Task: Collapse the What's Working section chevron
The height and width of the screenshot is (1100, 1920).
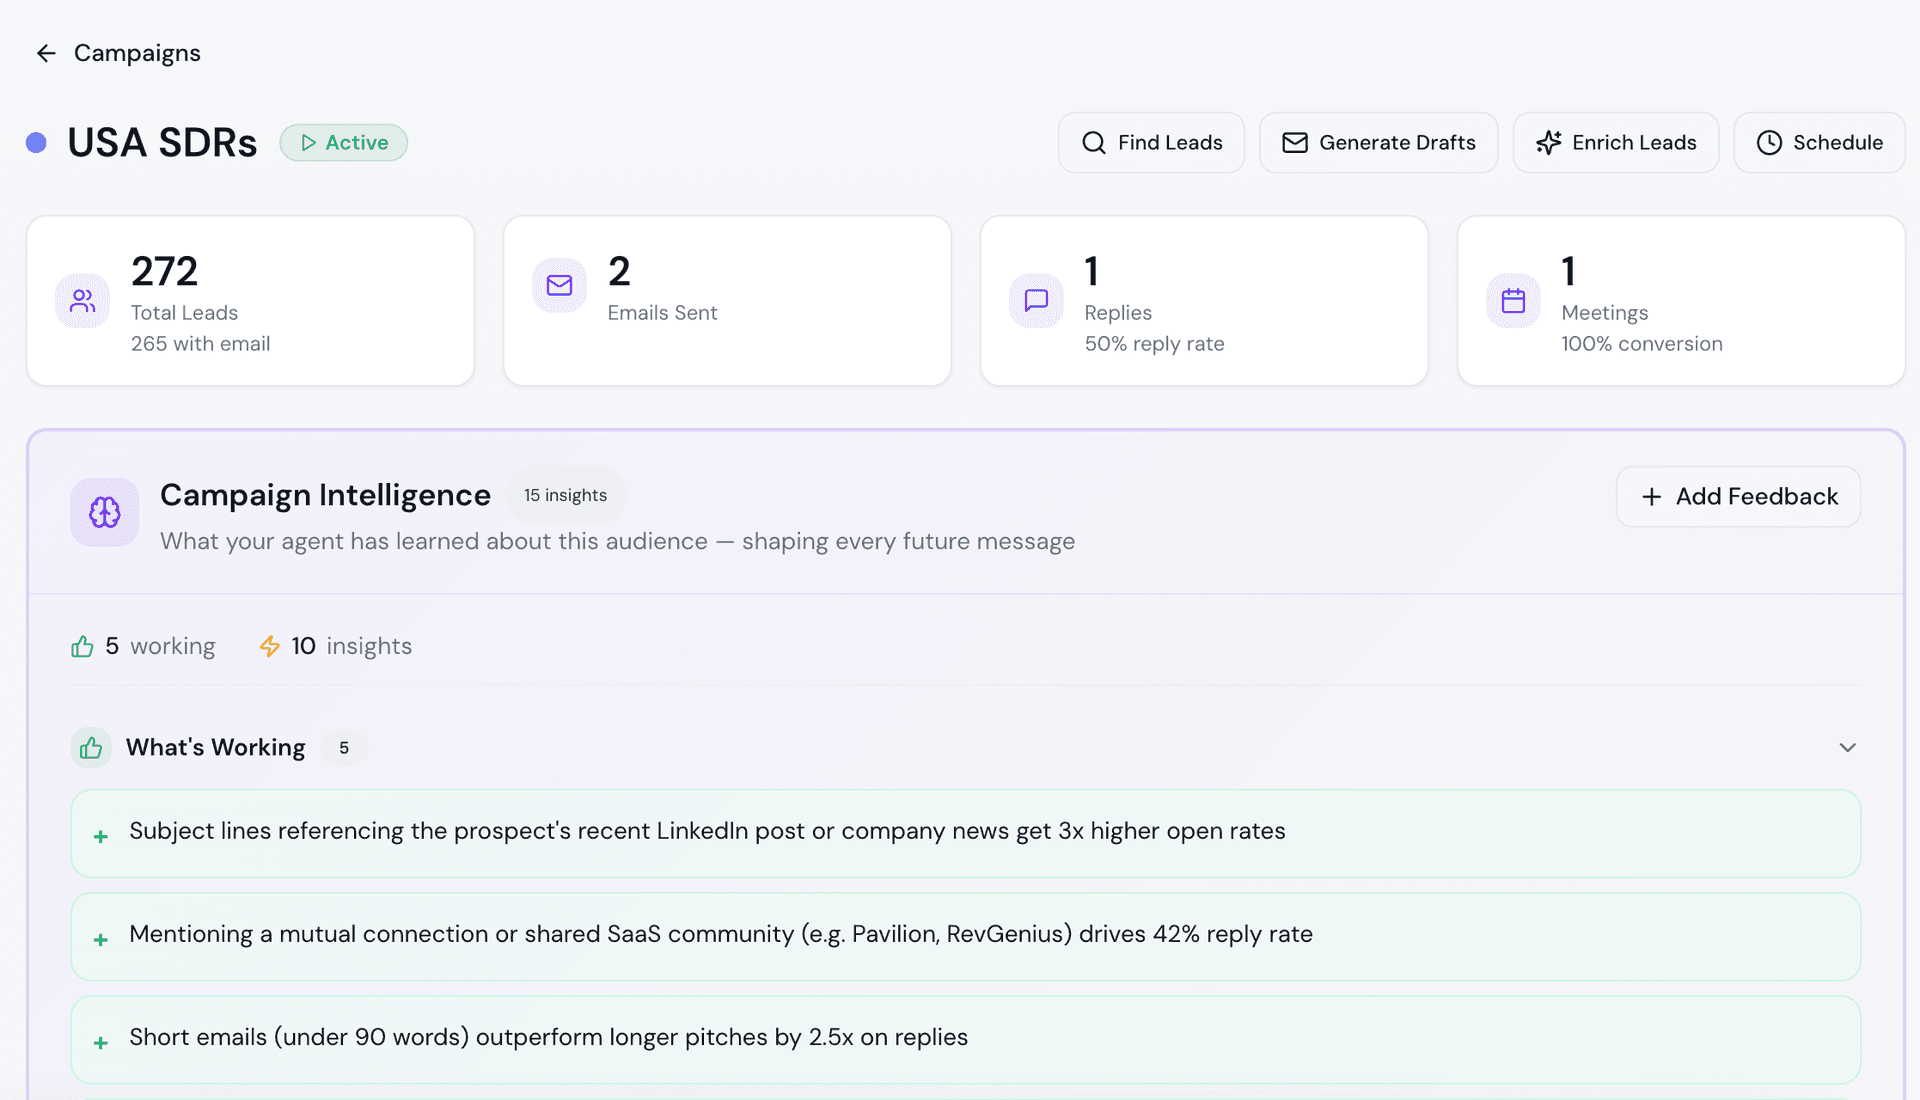Action: pyautogui.click(x=1847, y=748)
